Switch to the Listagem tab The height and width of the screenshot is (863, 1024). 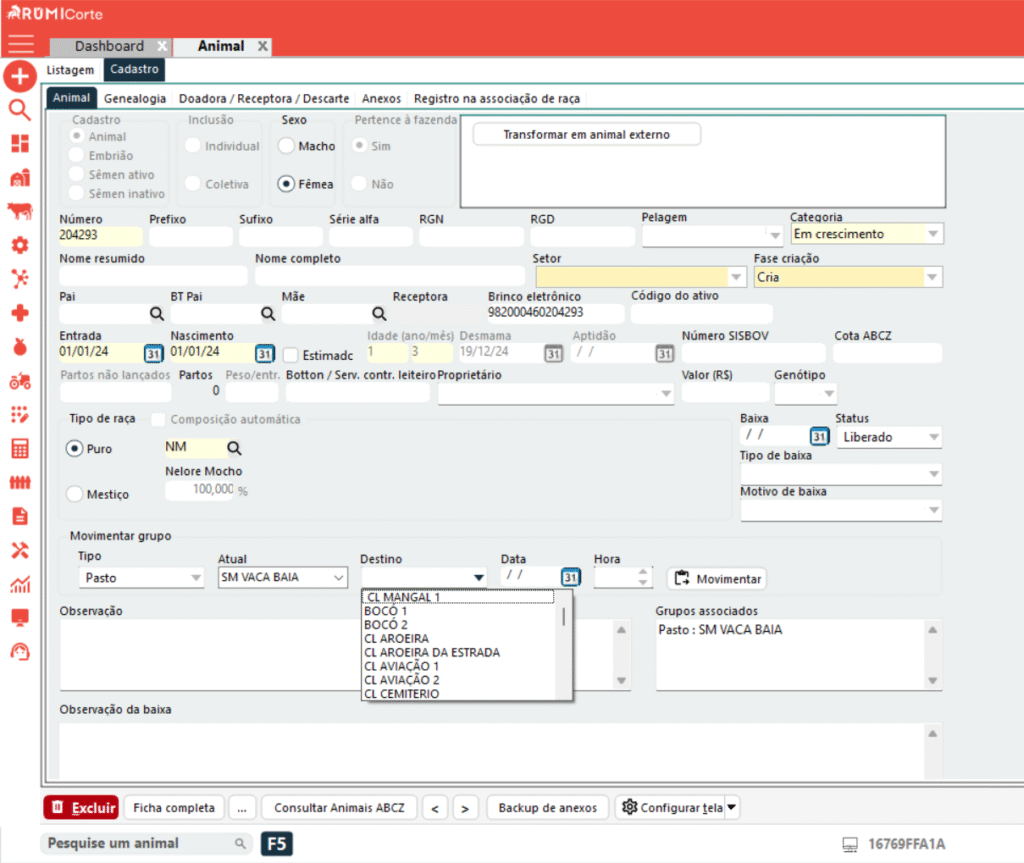pyautogui.click(x=70, y=70)
